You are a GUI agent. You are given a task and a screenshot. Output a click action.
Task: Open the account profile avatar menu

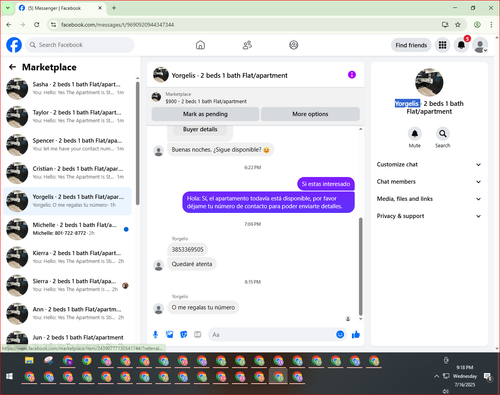click(480, 45)
